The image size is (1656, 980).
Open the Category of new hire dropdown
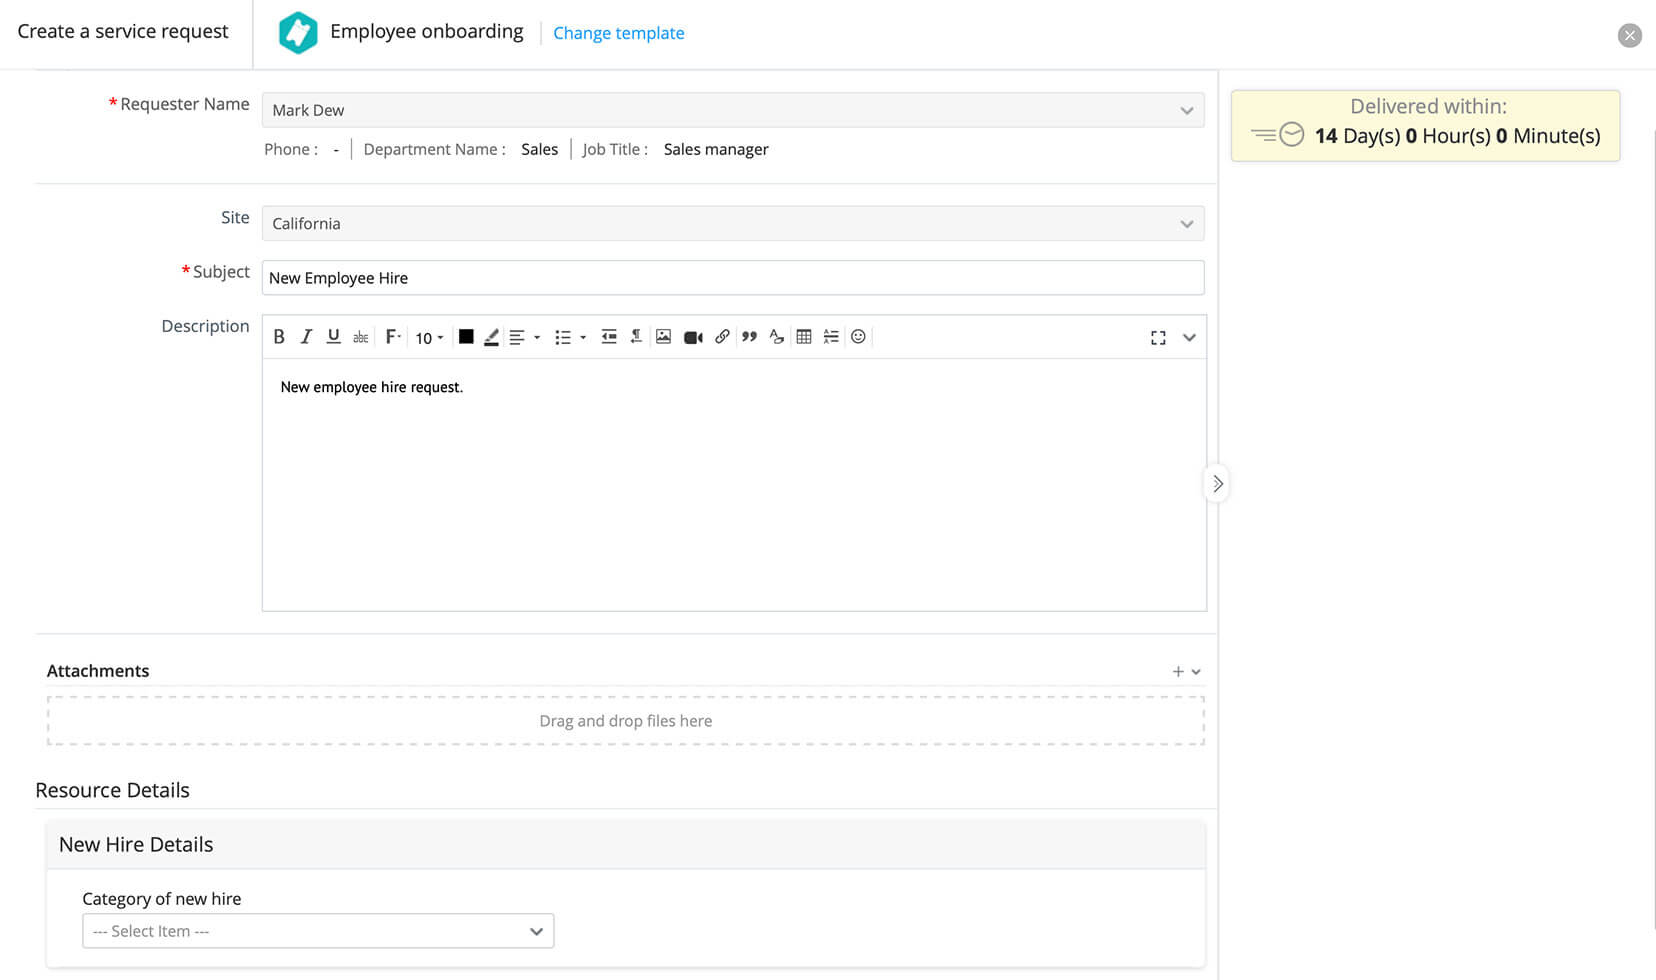(x=318, y=931)
